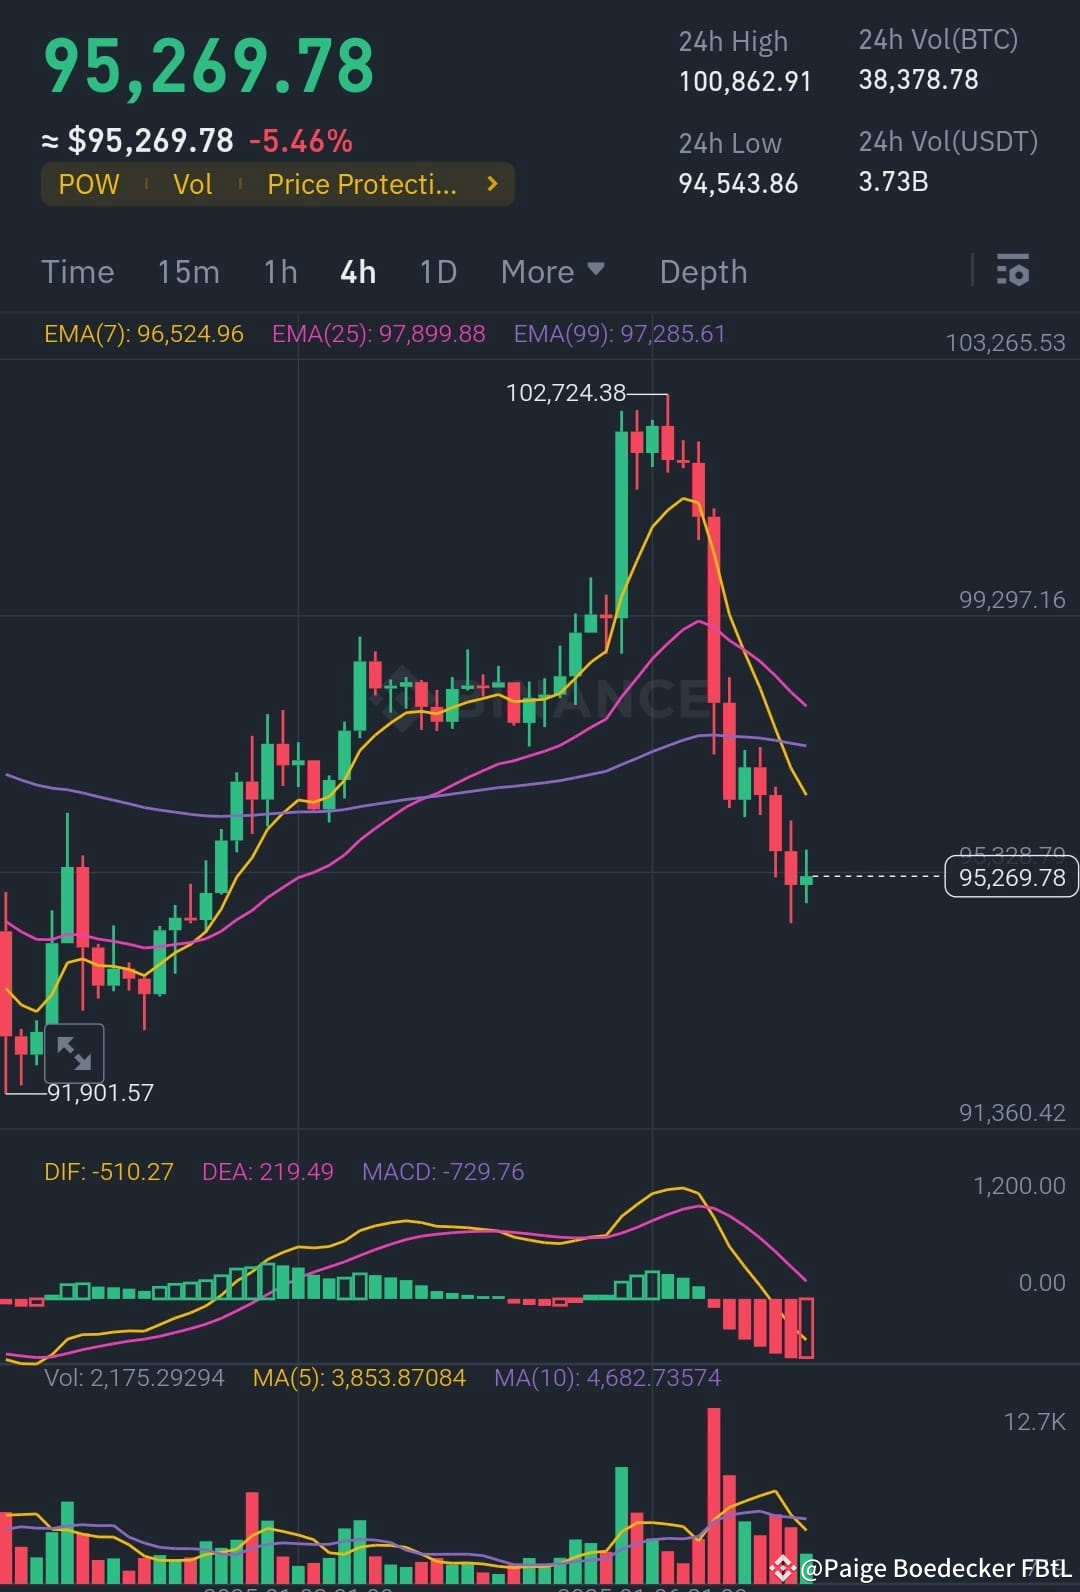The height and width of the screenshot is (1592, 1080).
Task: Tap the large 95,269.78 price heading
Action: (209, 67)
